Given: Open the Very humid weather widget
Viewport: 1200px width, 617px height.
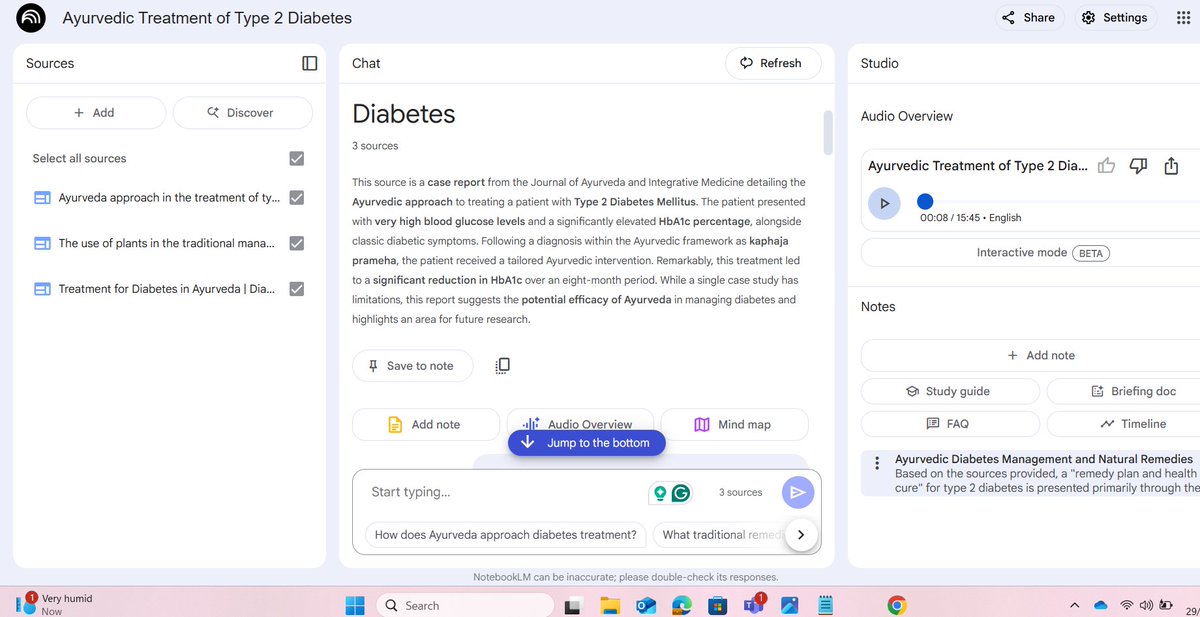Looking at the screenshot, I should [55, 604].
